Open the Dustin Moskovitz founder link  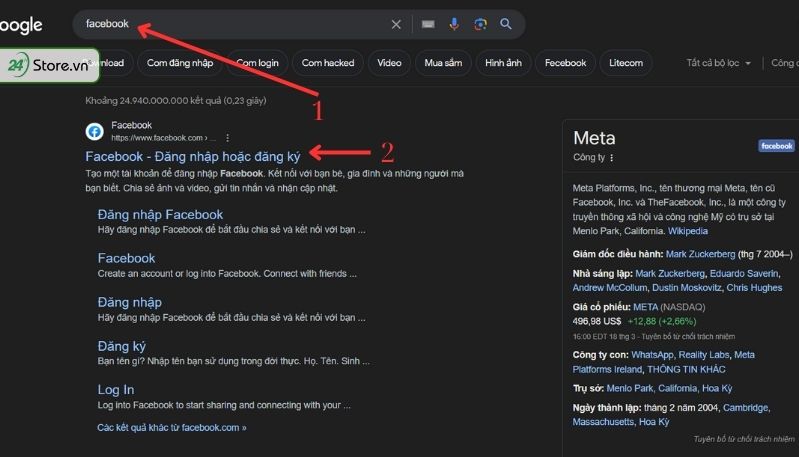[687, 288]
